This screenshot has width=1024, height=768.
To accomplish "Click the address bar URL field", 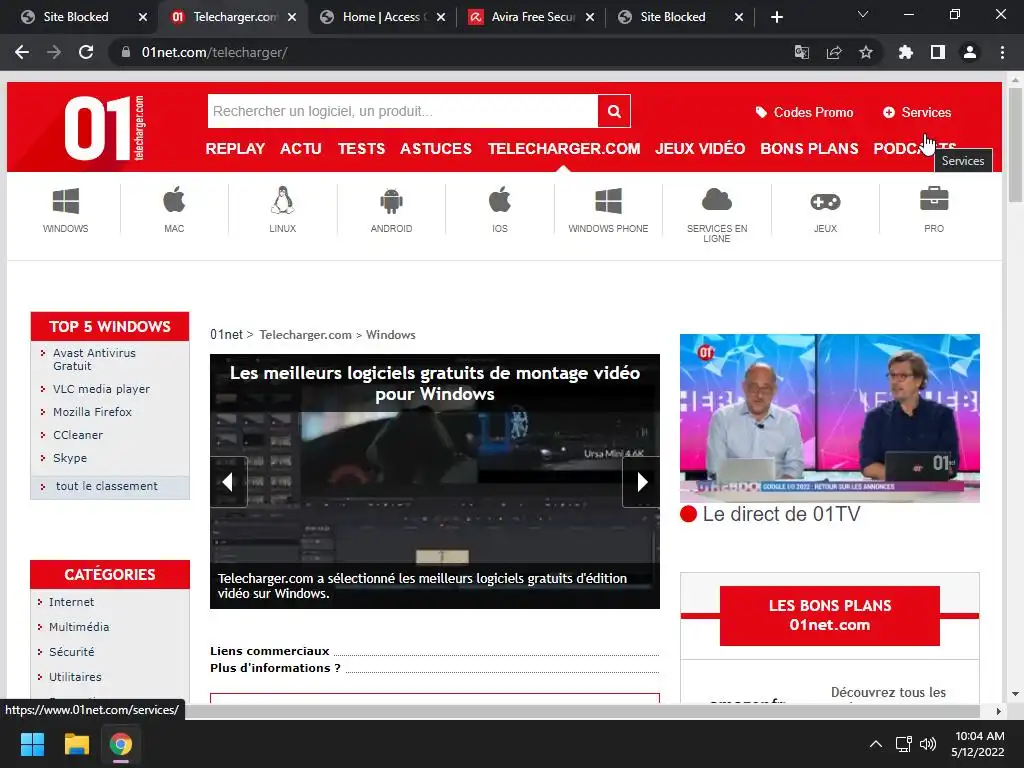I will point(451,52).
